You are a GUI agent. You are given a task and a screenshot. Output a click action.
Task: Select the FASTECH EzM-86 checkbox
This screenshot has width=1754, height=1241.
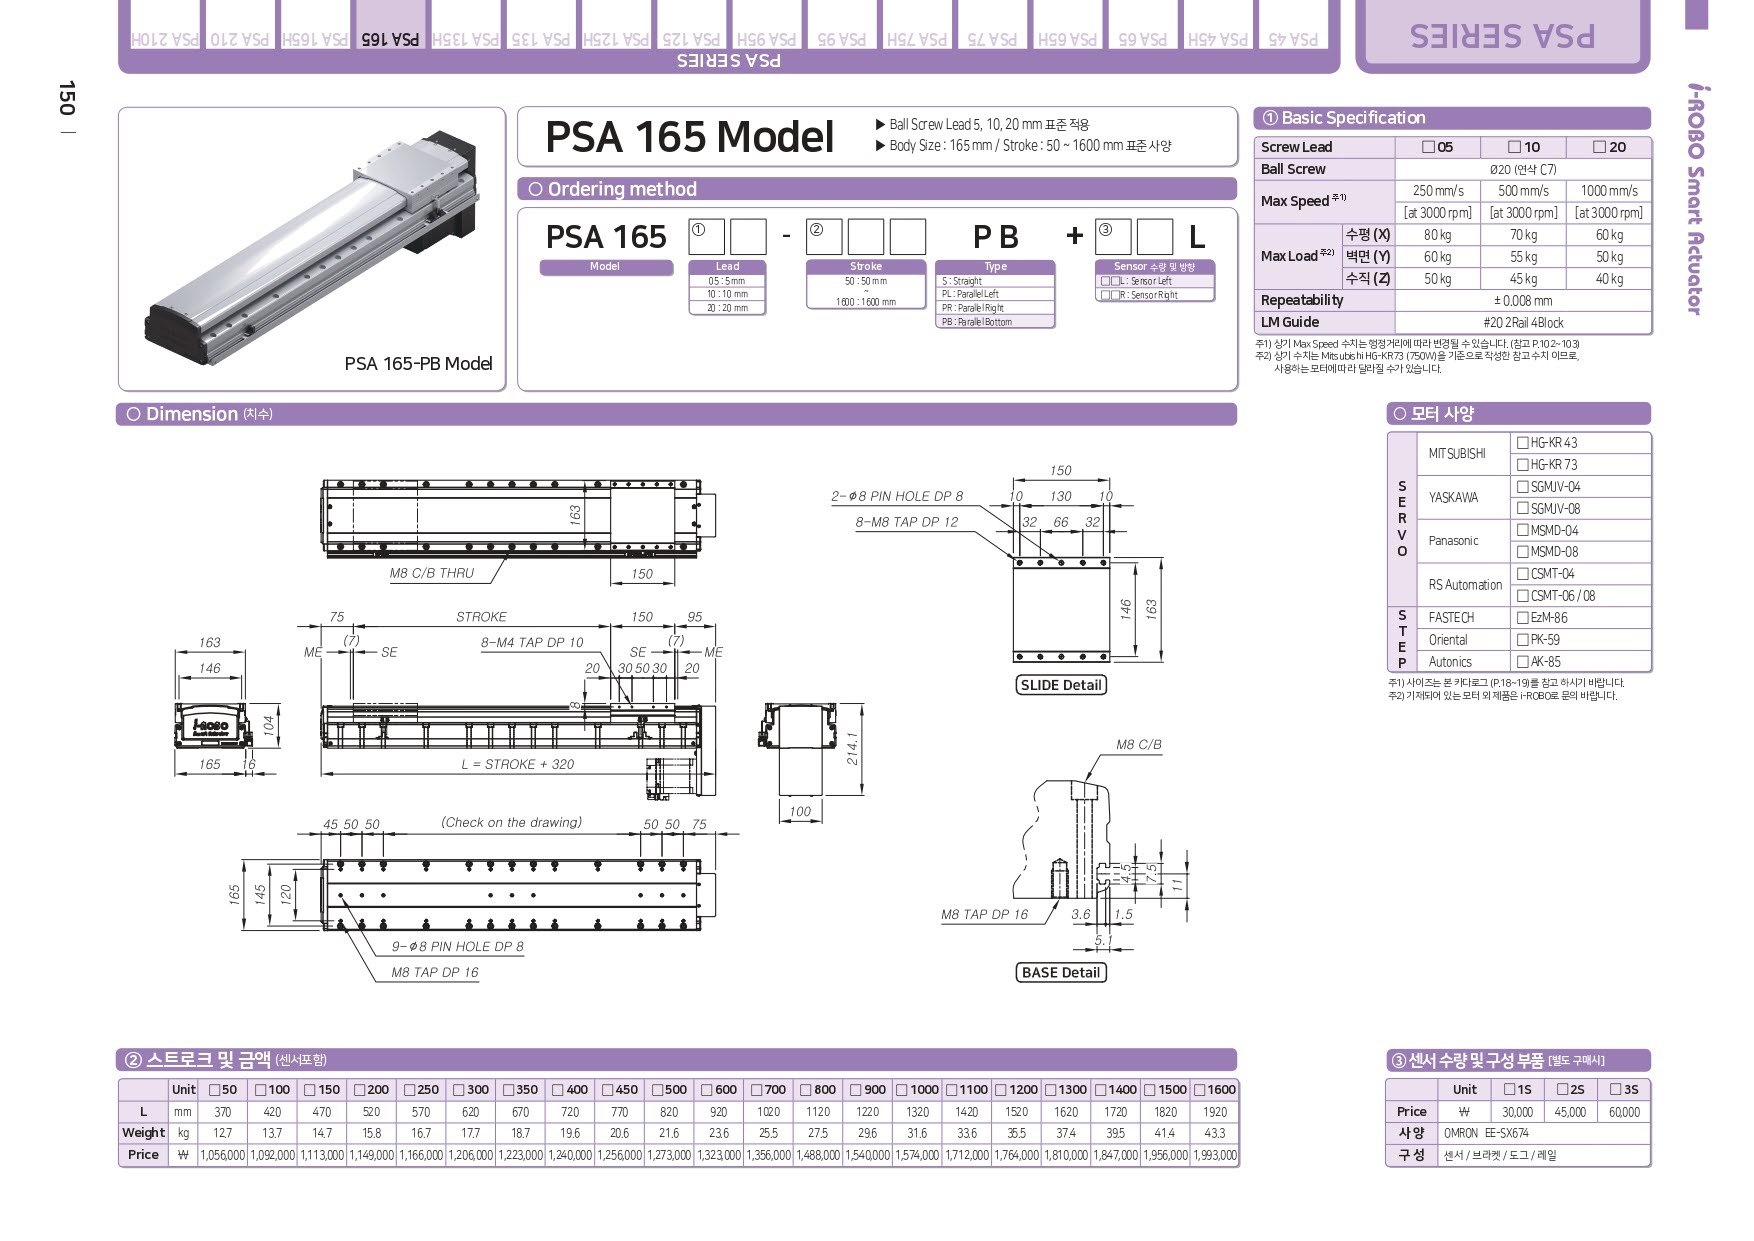coord(1523,617)
